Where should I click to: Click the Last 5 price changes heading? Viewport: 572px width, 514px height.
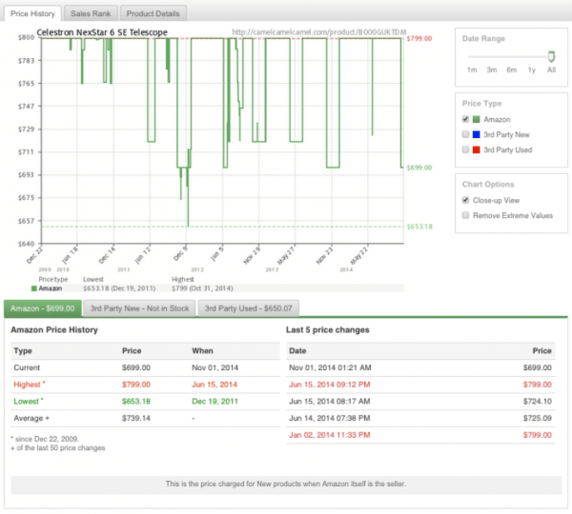[328, 330]
